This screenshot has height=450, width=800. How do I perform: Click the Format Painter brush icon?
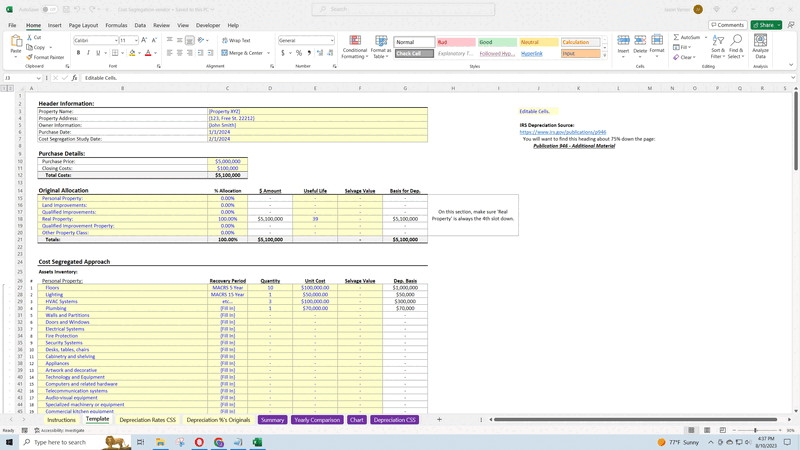29,57
